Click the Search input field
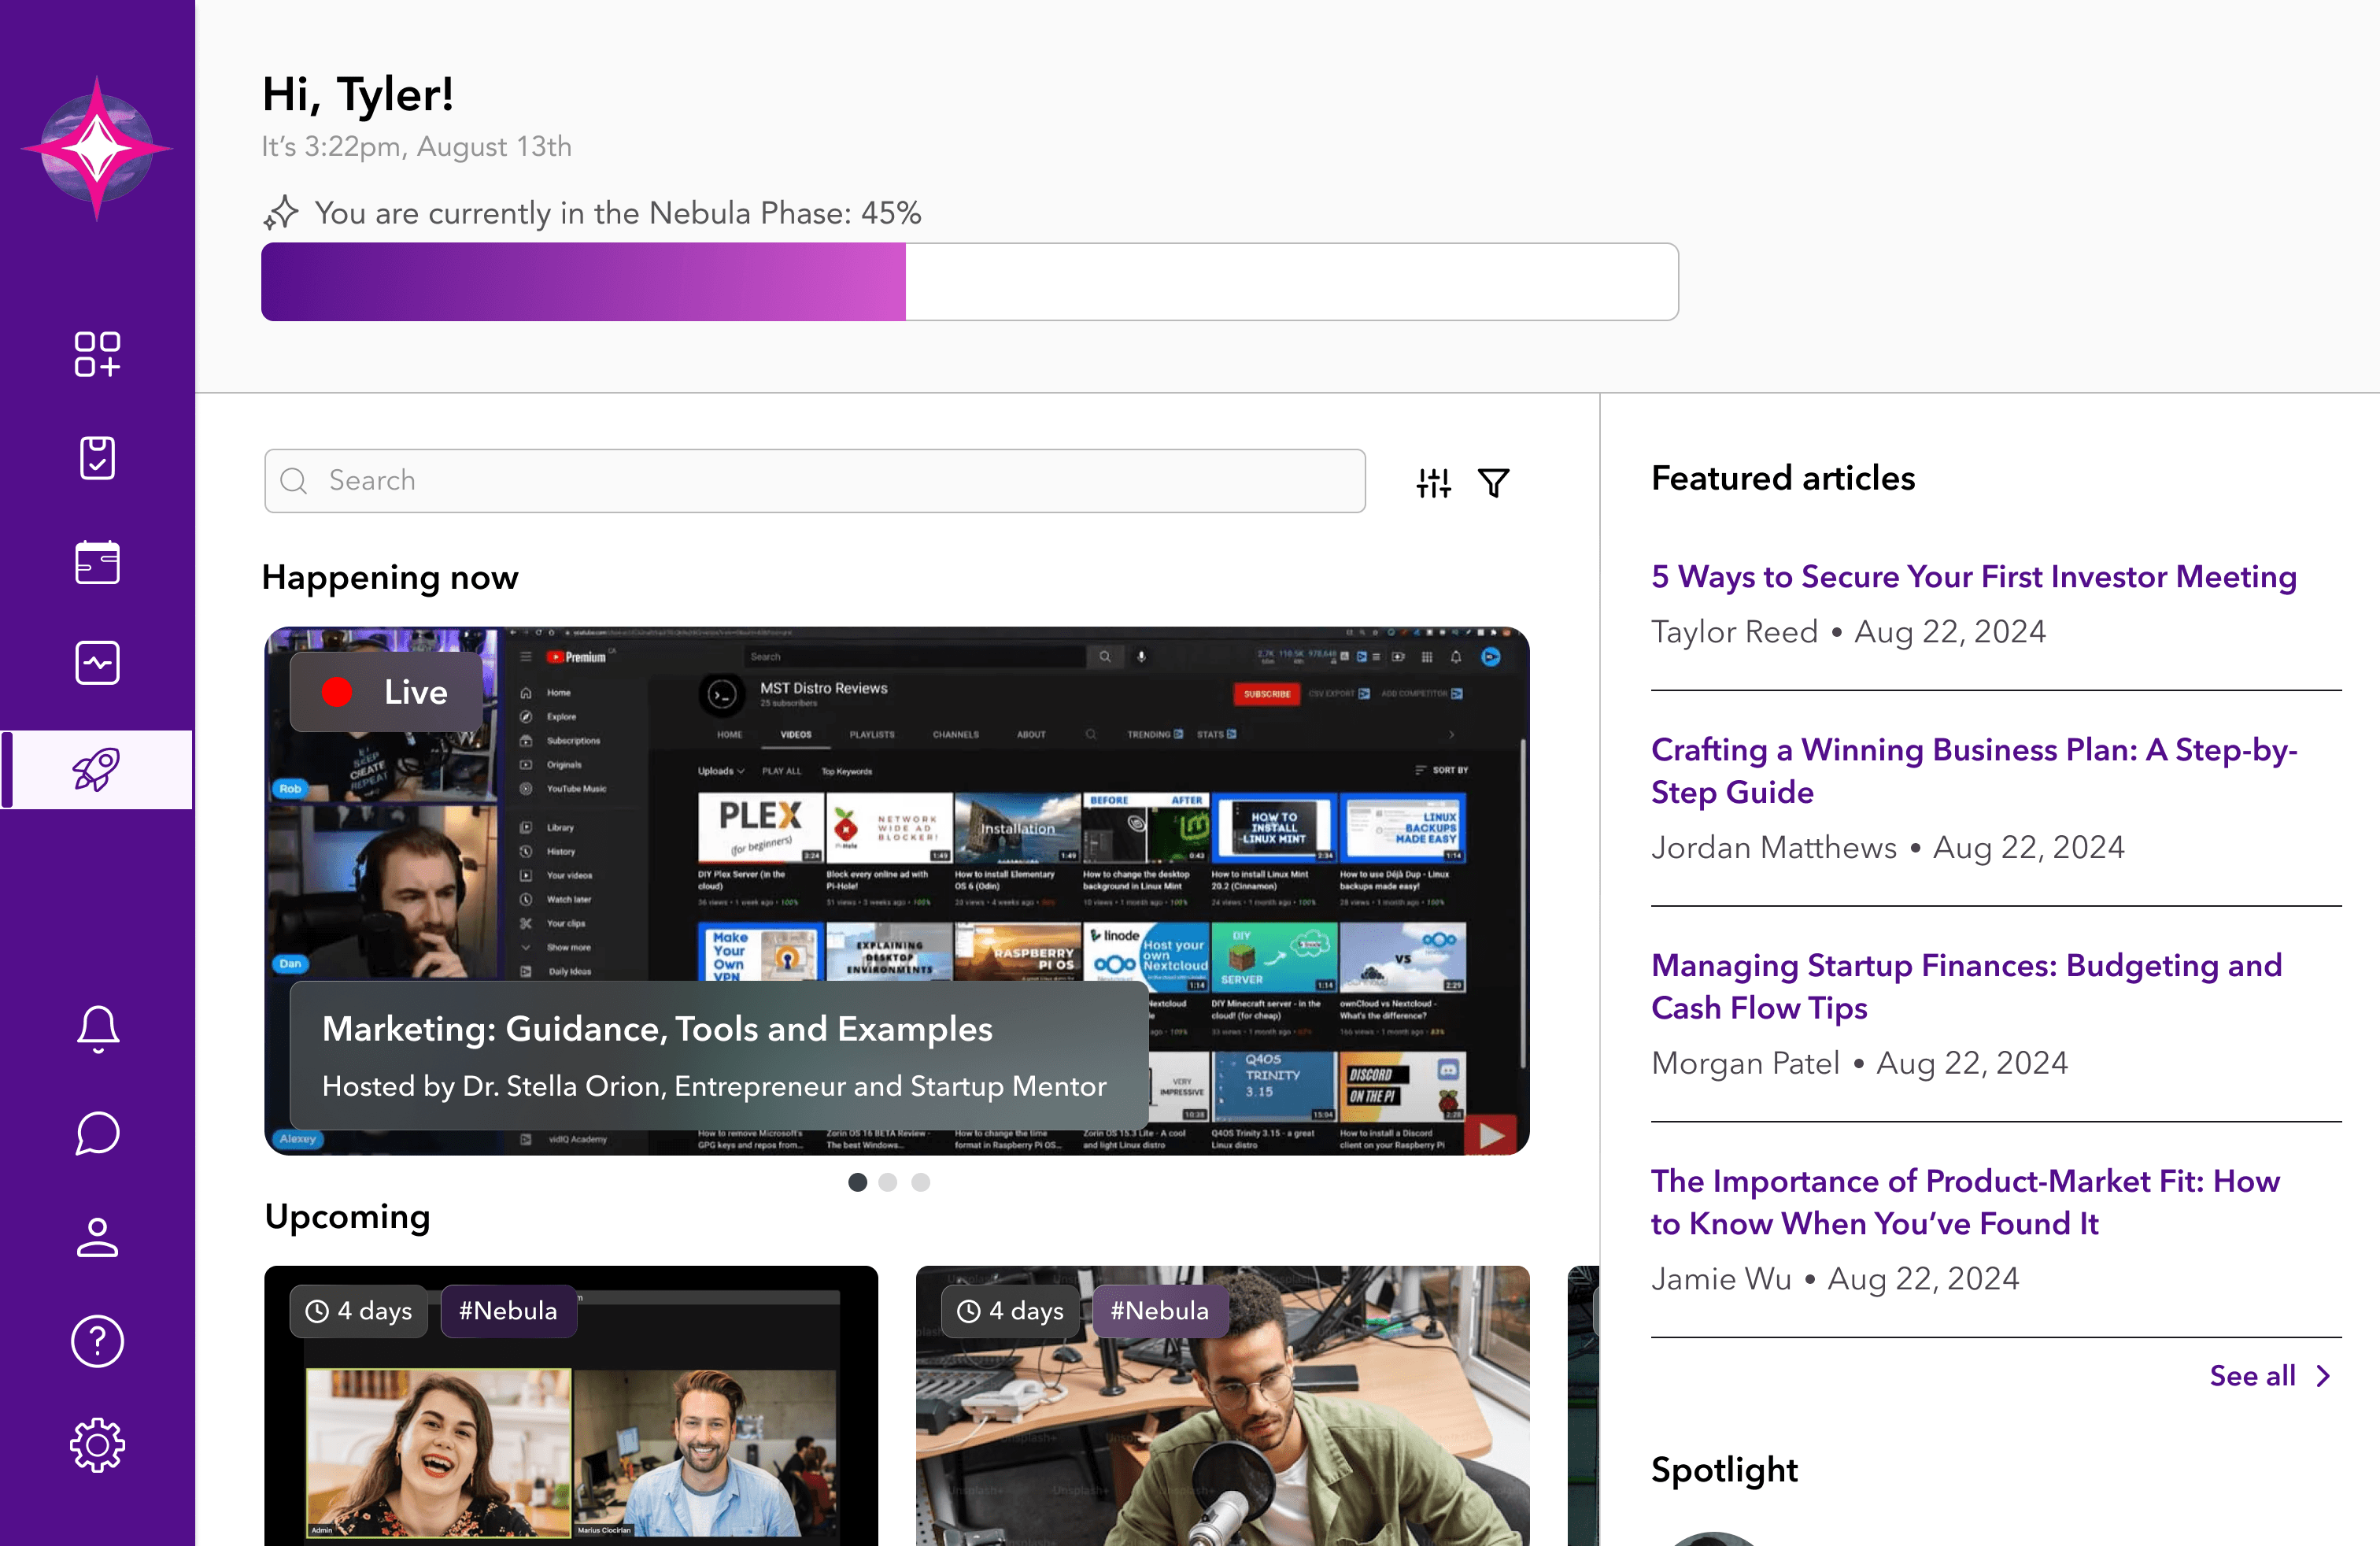 (814, 481)
